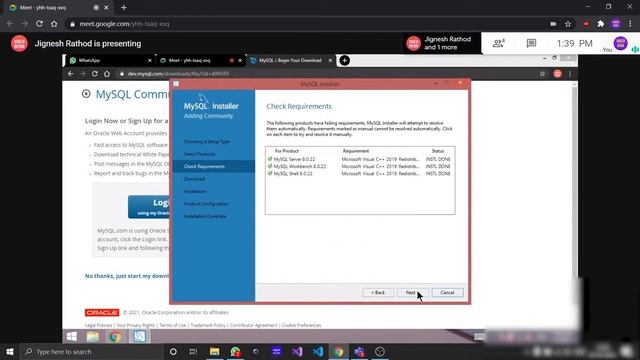Go to Chrome home page
The width and height of the screenshot is (640, 360).
click(x=54, y=24)
